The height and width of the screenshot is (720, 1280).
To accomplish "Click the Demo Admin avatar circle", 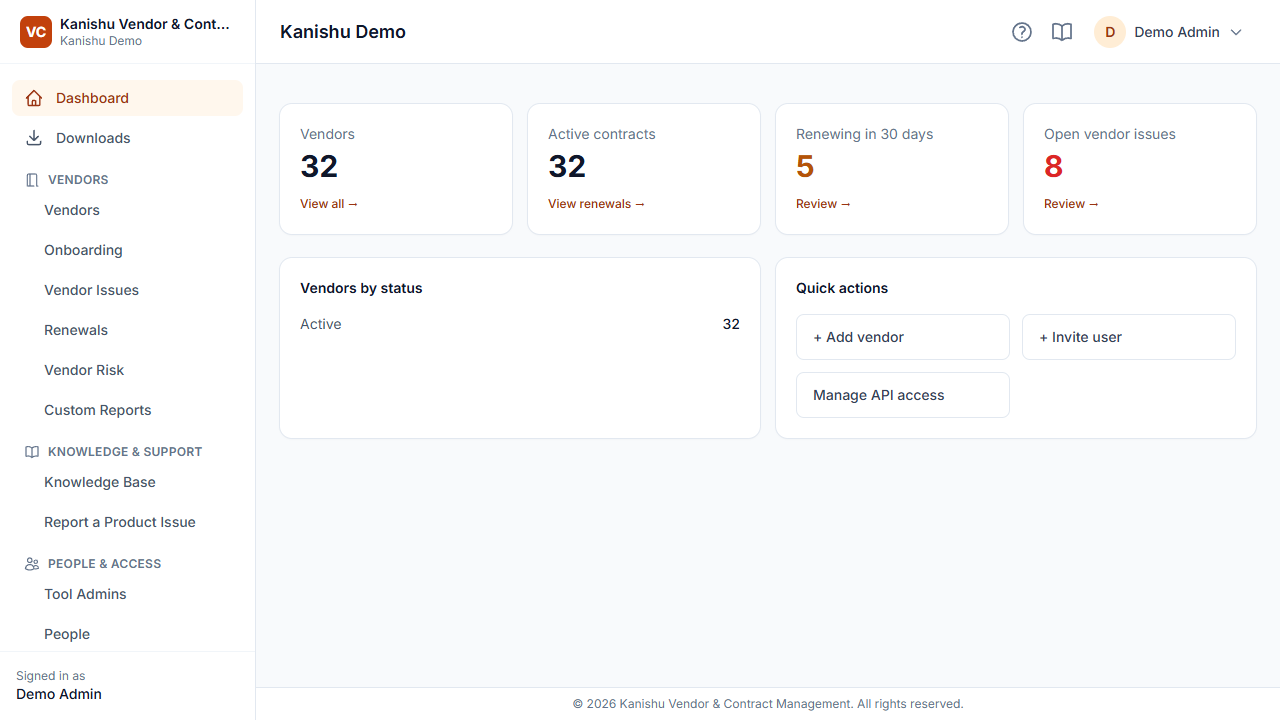I will click(1110, 32).
